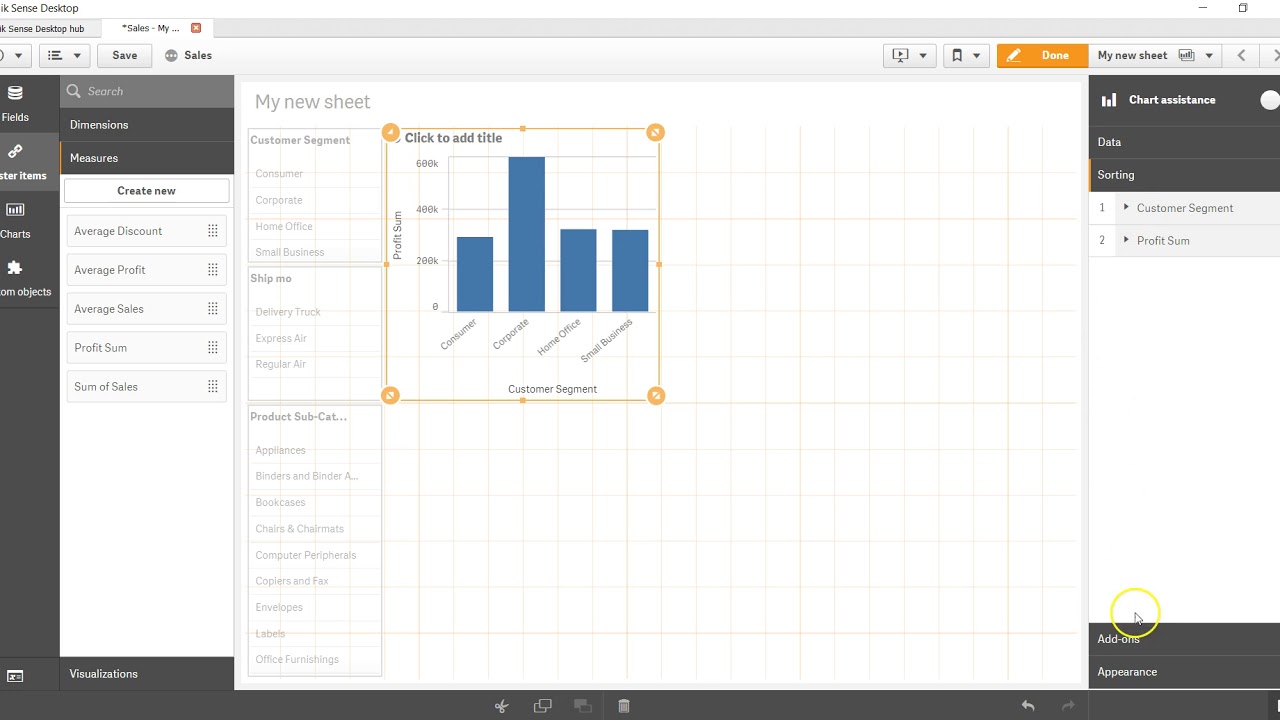Open the Visualizations panel

coord(147,674)
